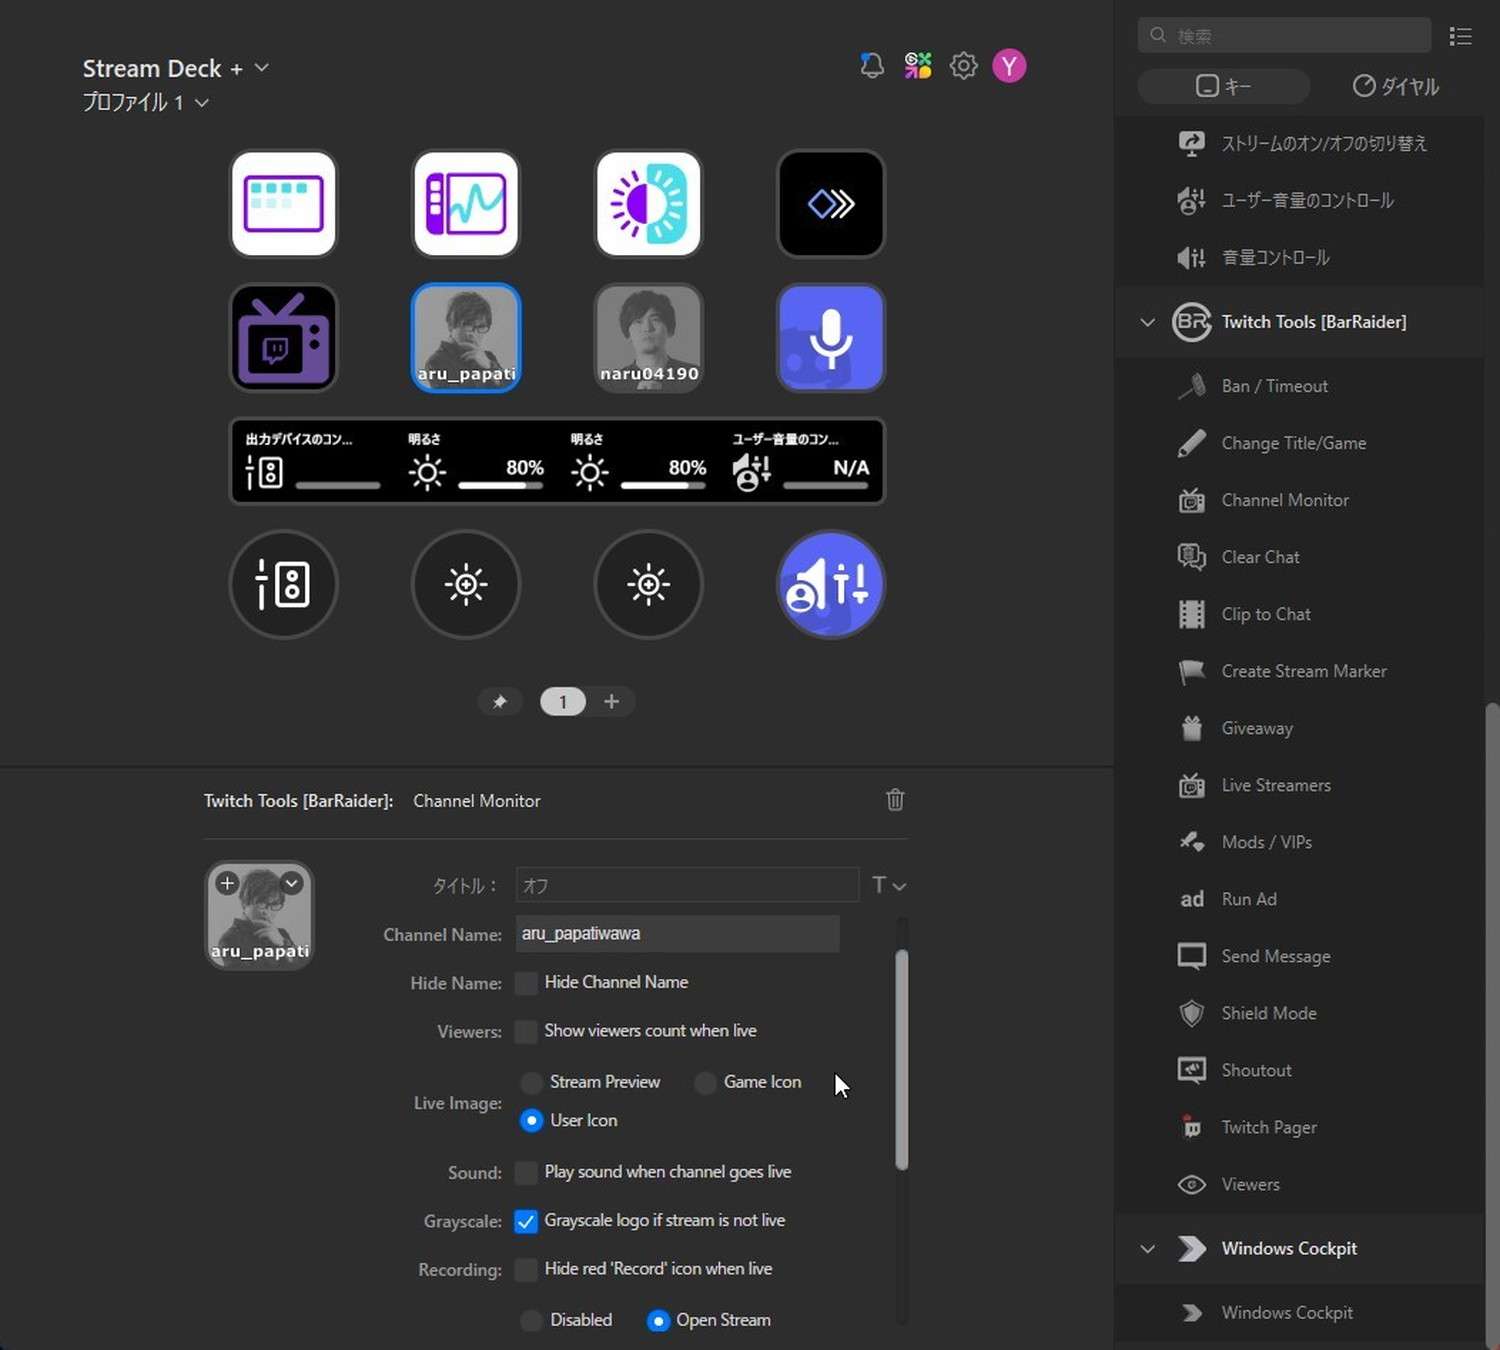Open the Stream Deck + device dropdown

[x=262, y=68]
